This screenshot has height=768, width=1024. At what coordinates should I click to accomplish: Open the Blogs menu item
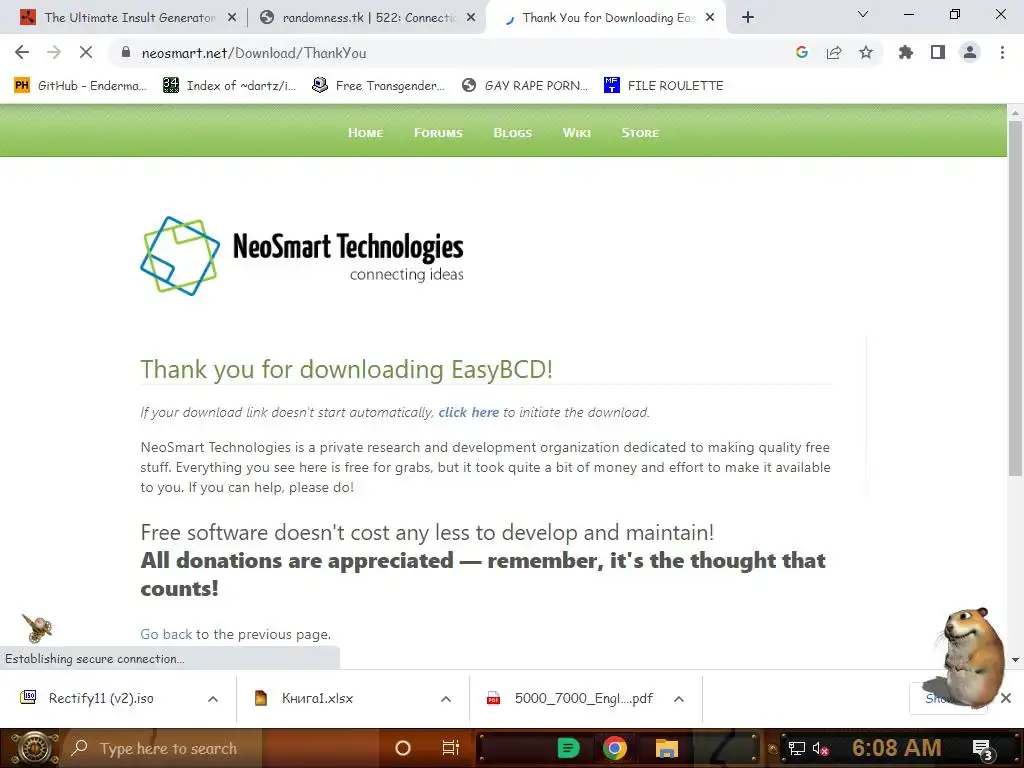(513, 133)
